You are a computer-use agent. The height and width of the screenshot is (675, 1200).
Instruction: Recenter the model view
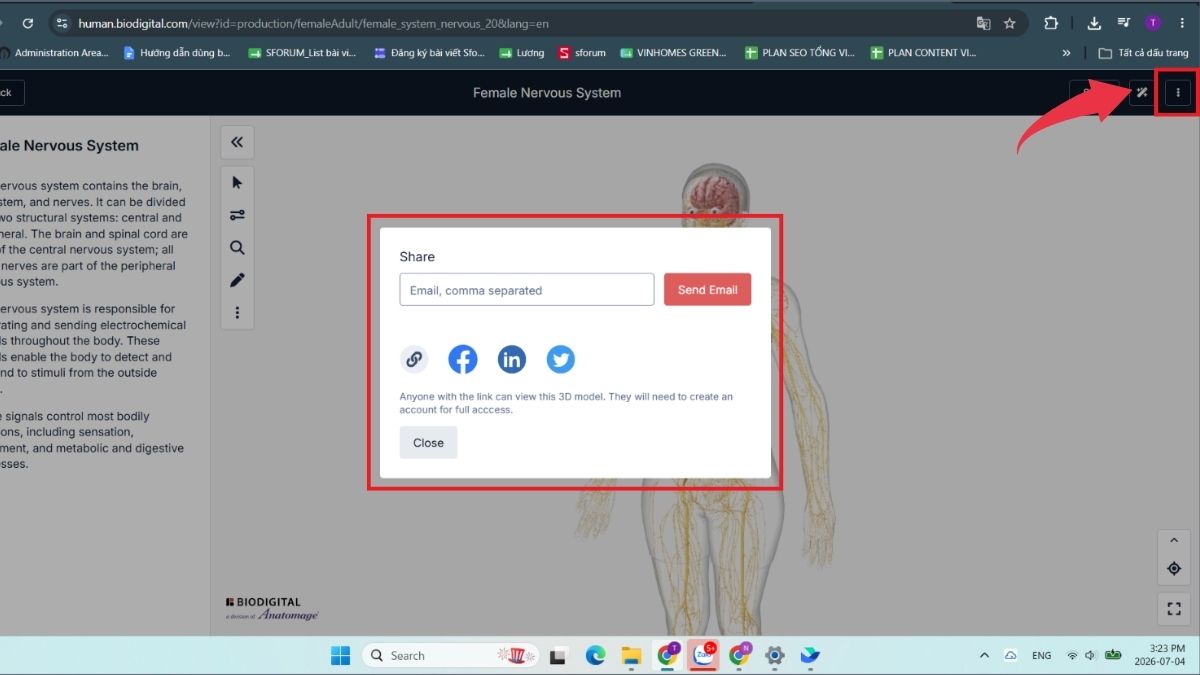(x=1174, y=568)
